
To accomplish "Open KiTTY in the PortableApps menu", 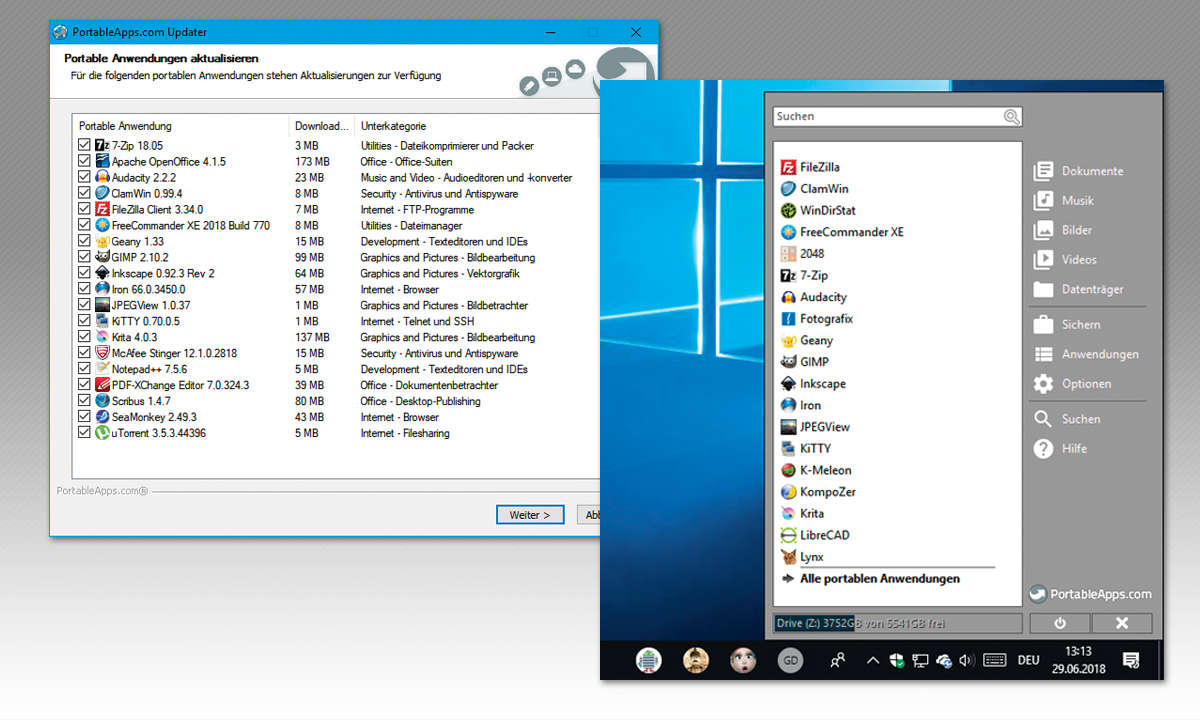I will point(805,449).
